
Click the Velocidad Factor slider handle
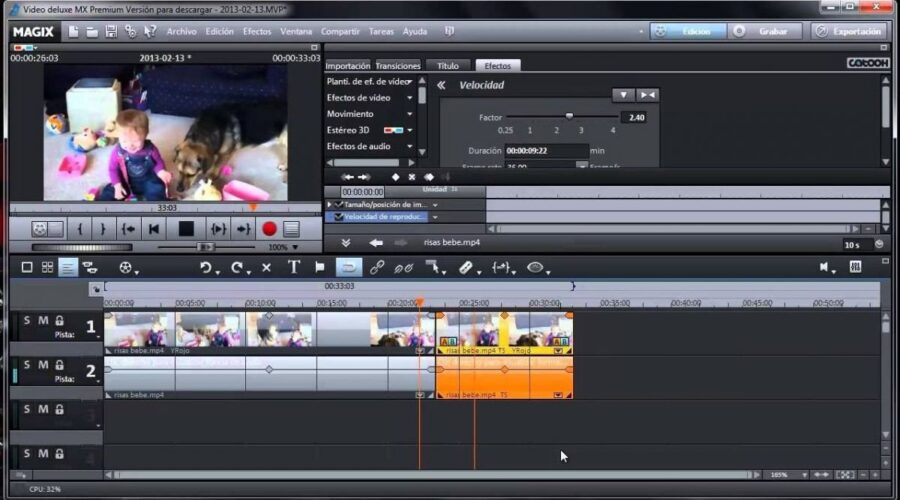(569, 117)
